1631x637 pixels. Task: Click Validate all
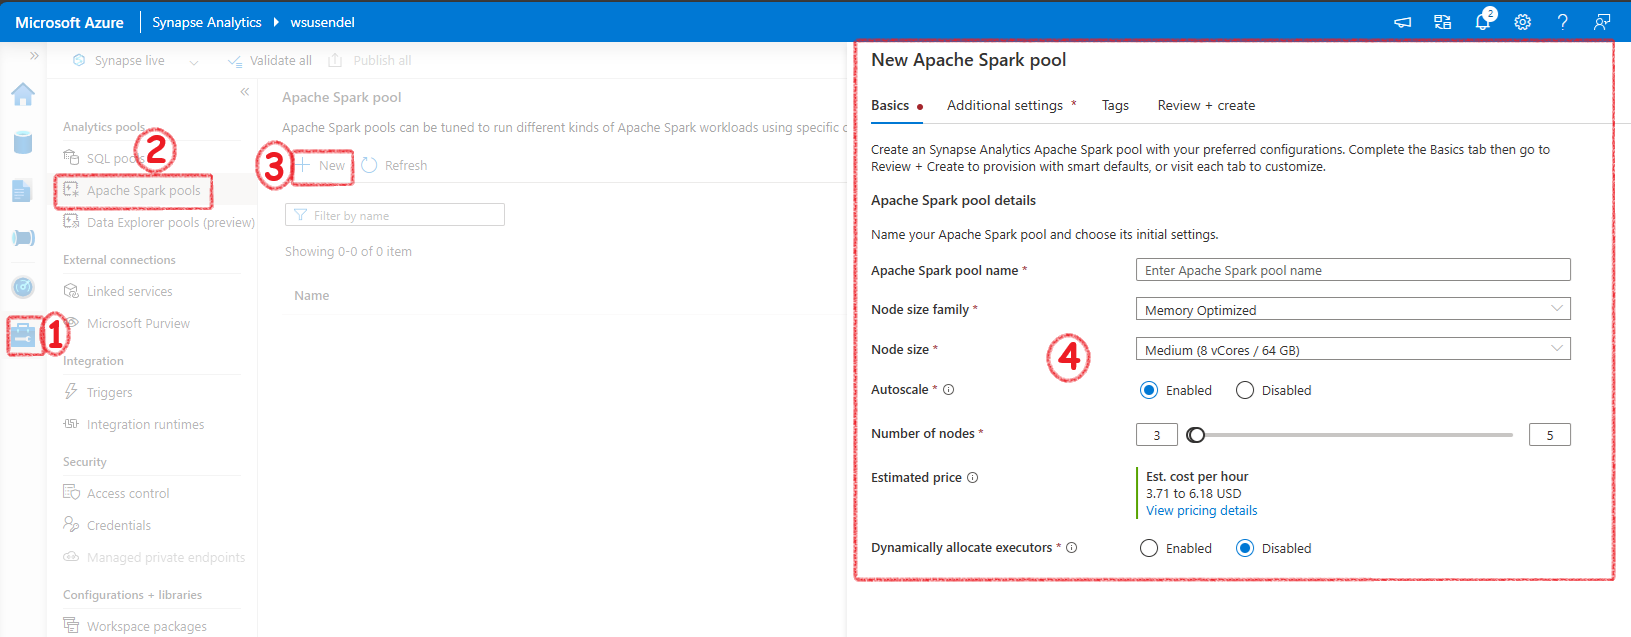[x=270, y=61]
